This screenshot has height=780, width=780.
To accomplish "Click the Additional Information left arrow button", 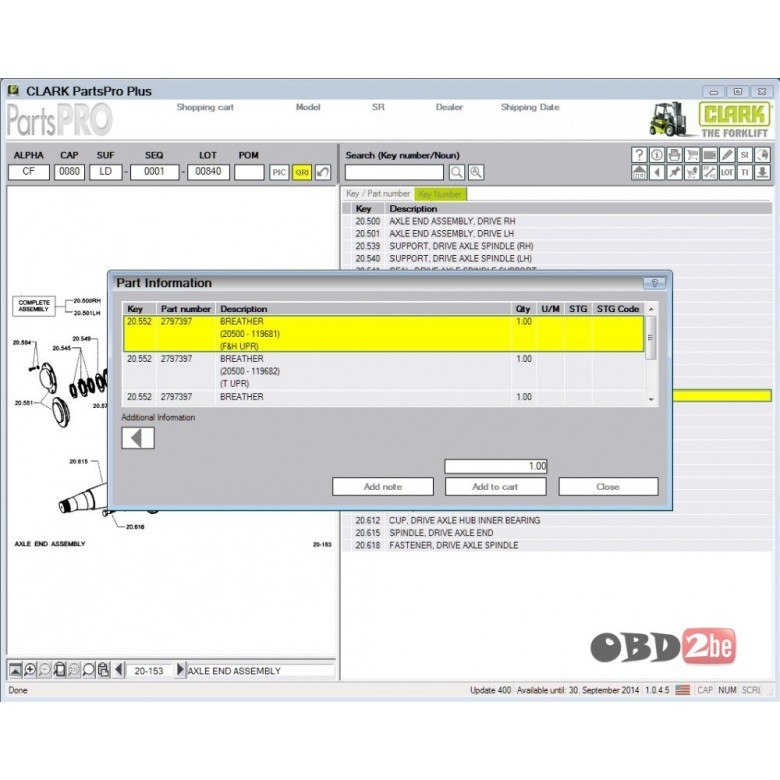I will click(x=138, y=438).
